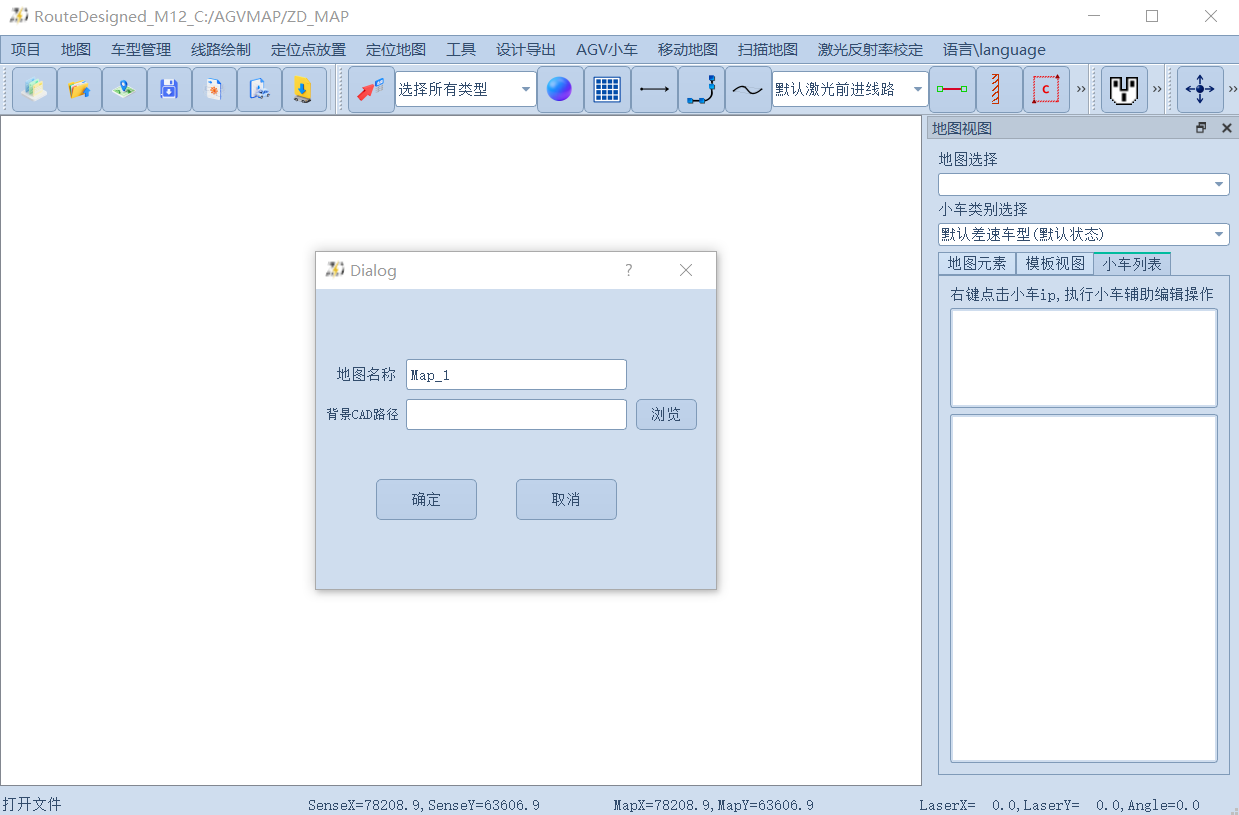Click the document with orange star icon

pyautogui.click(x=214, y=90)
